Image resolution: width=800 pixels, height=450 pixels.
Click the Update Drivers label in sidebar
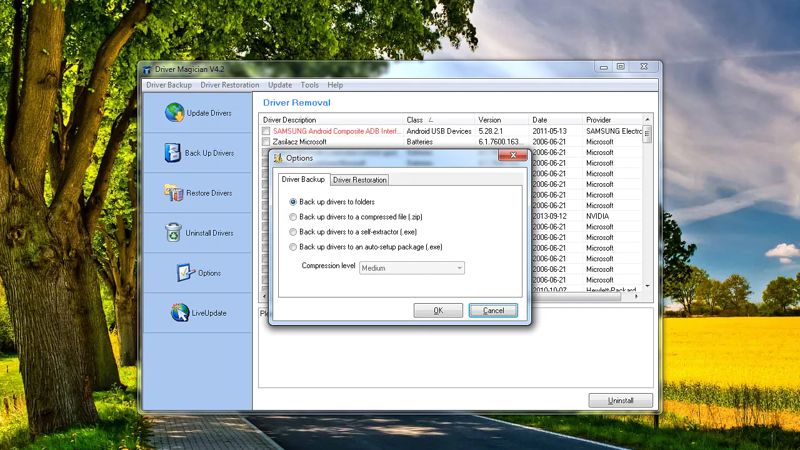point(209,113)
